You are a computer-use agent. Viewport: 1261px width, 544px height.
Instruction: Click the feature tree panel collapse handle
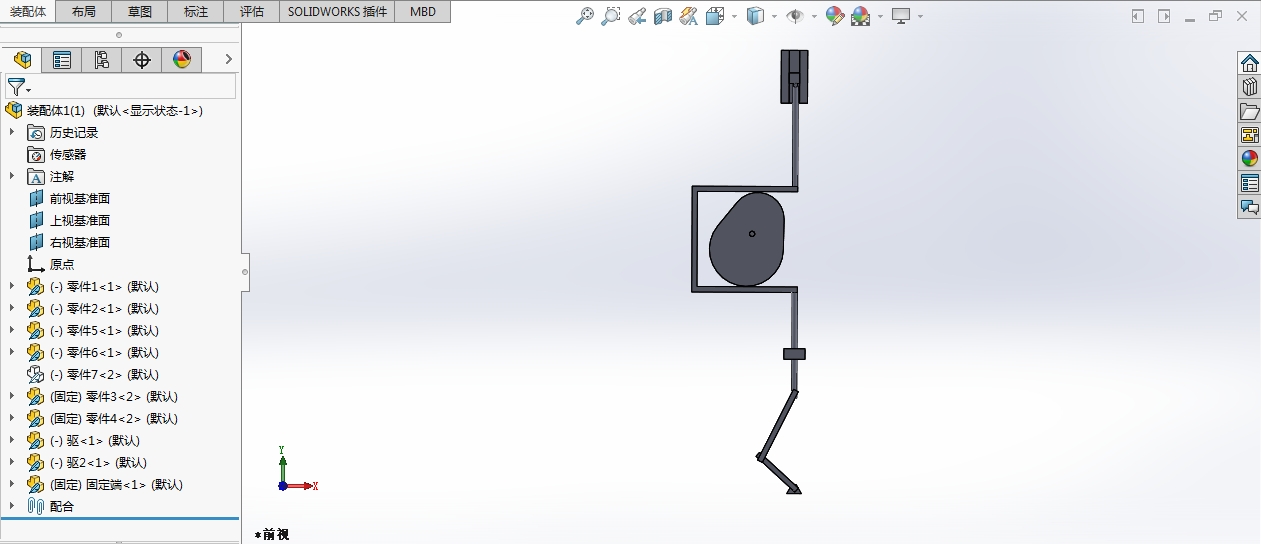246,271
